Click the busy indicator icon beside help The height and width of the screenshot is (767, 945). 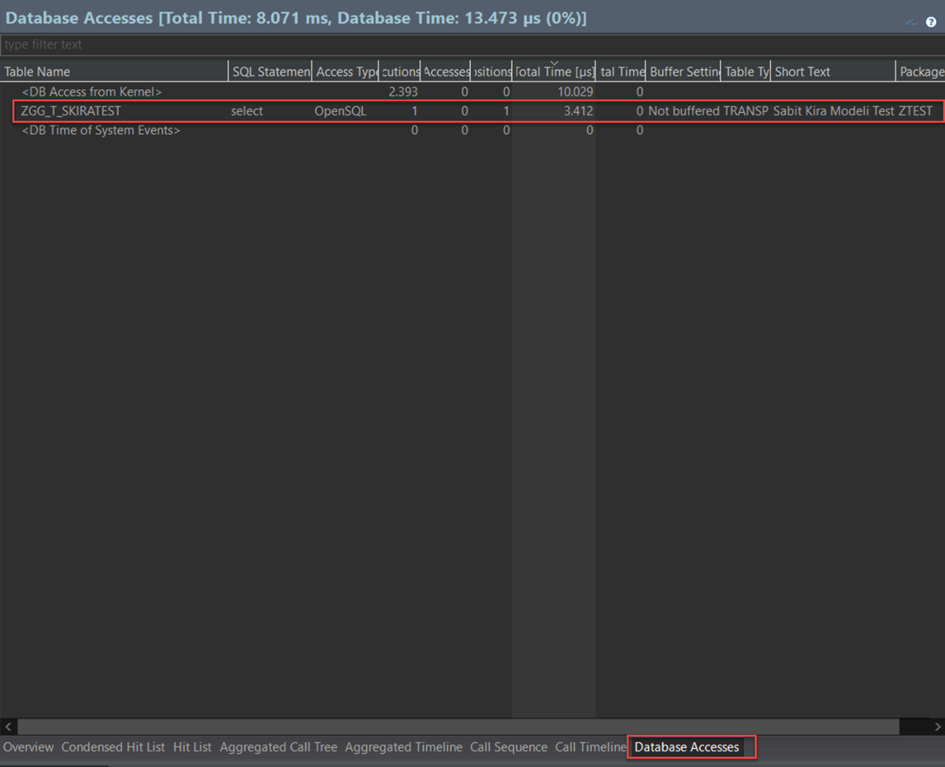[912, 22]
